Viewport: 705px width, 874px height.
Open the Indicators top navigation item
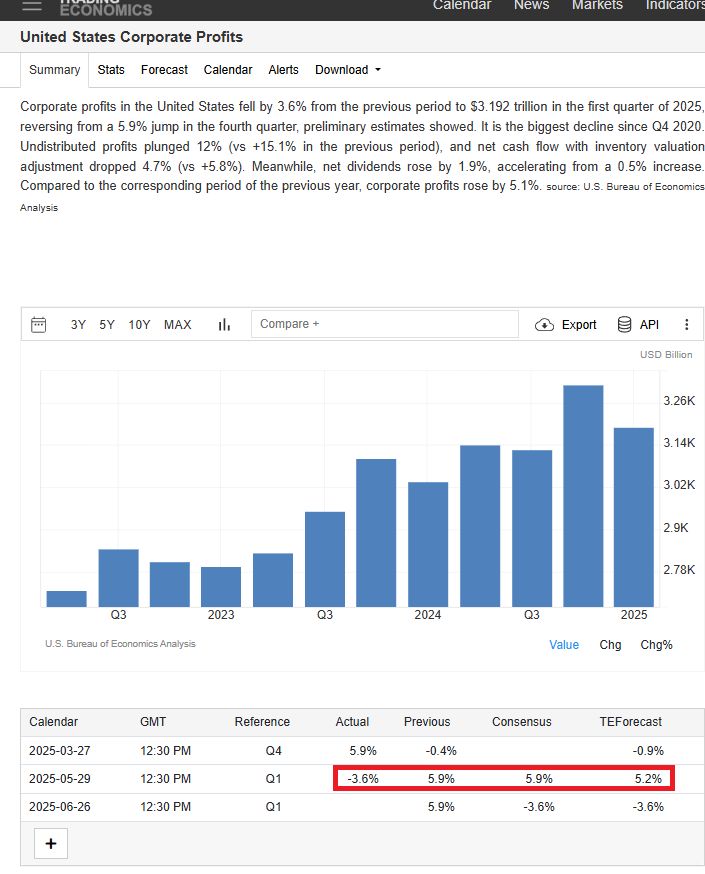[675, 5]
